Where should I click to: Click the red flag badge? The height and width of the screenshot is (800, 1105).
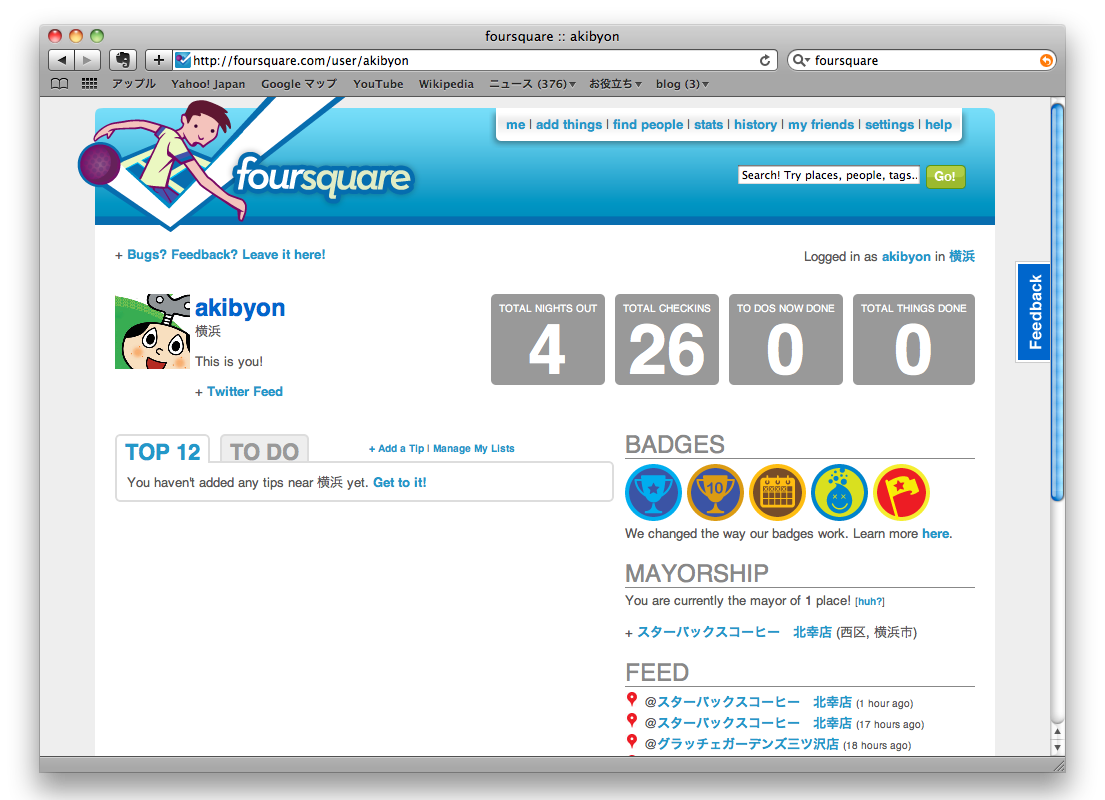pyautogui.click(x=901, y=492)
